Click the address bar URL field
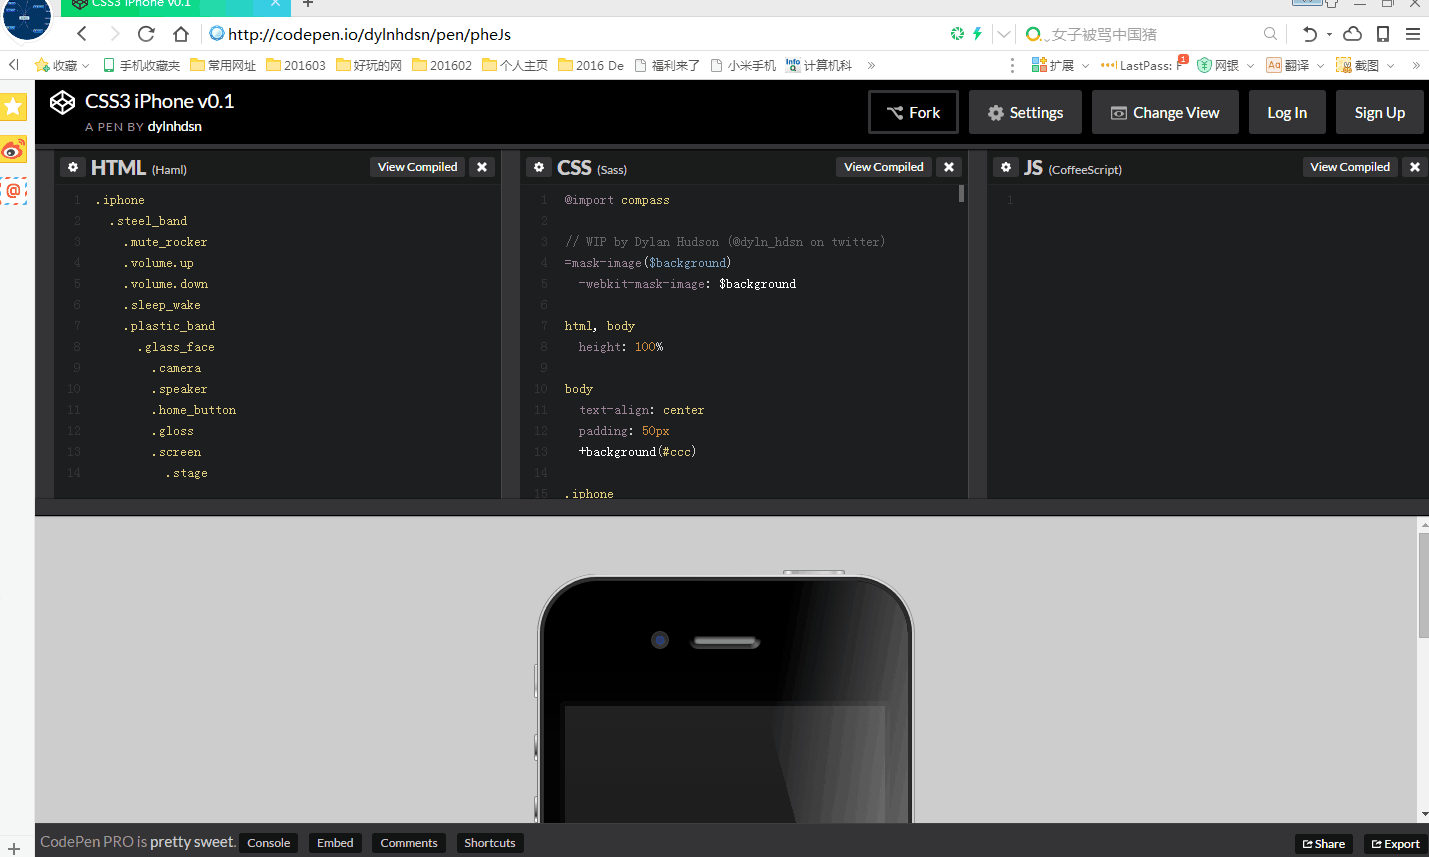1429x857 pixels. (x=575, y=34)
